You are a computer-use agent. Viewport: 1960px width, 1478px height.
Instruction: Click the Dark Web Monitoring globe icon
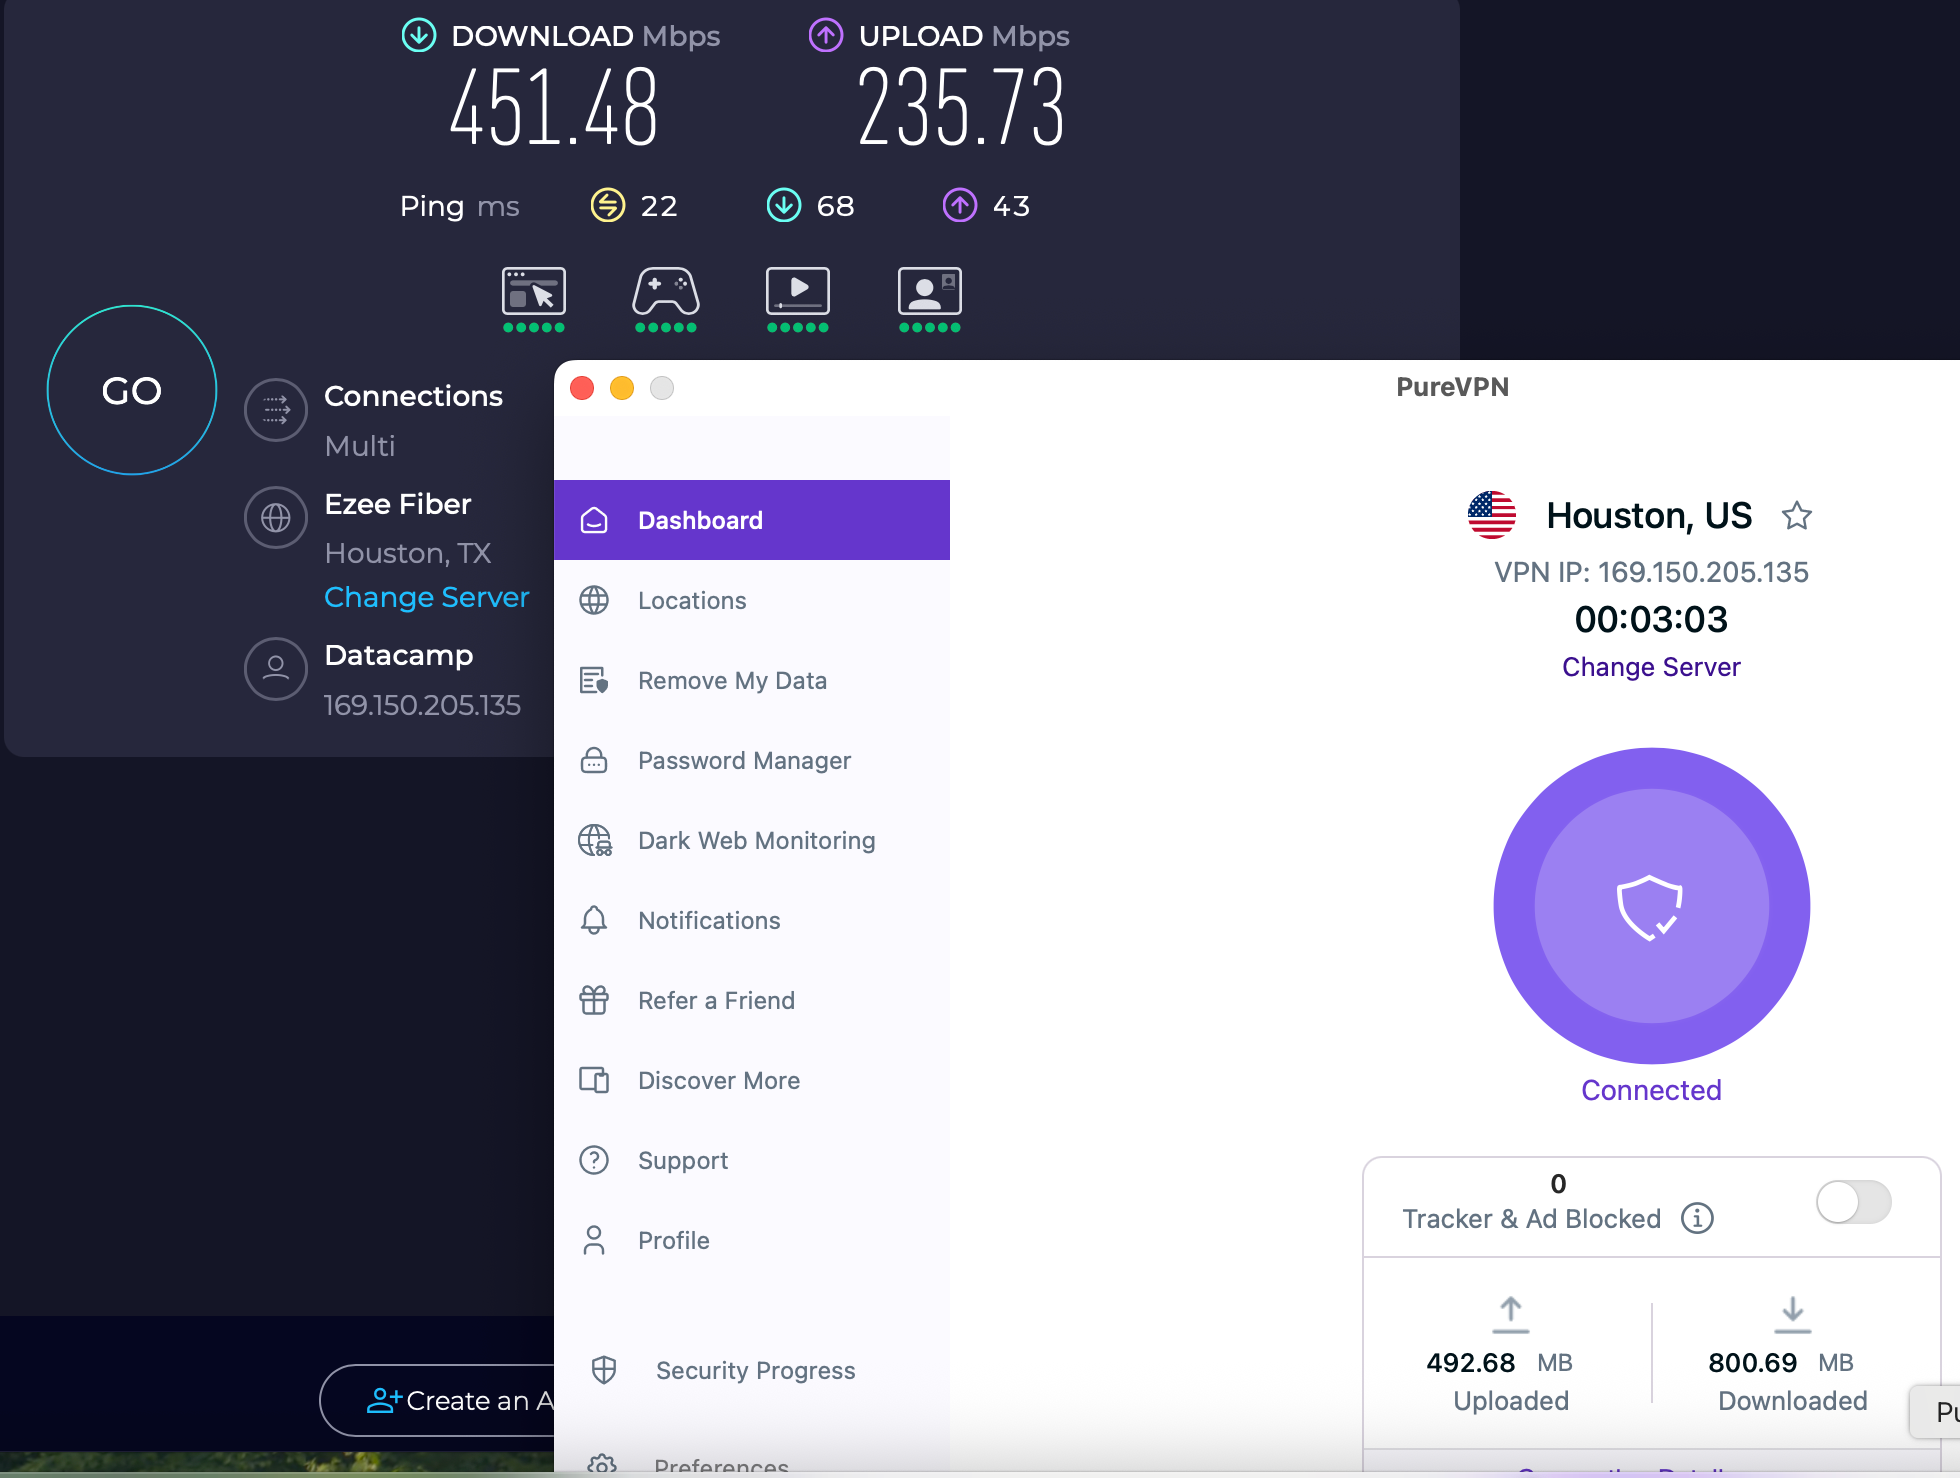(595, 840)
